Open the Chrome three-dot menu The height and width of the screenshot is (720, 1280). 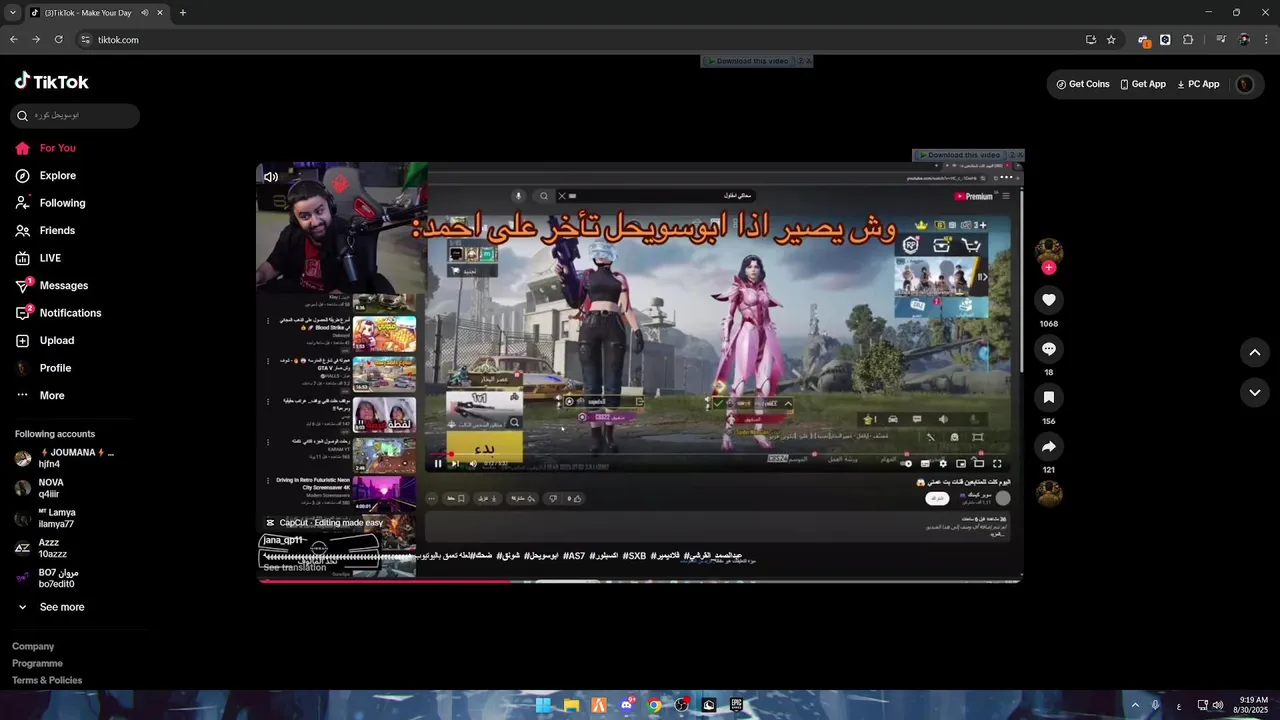pyautogui.click(x=1266, y=40)
